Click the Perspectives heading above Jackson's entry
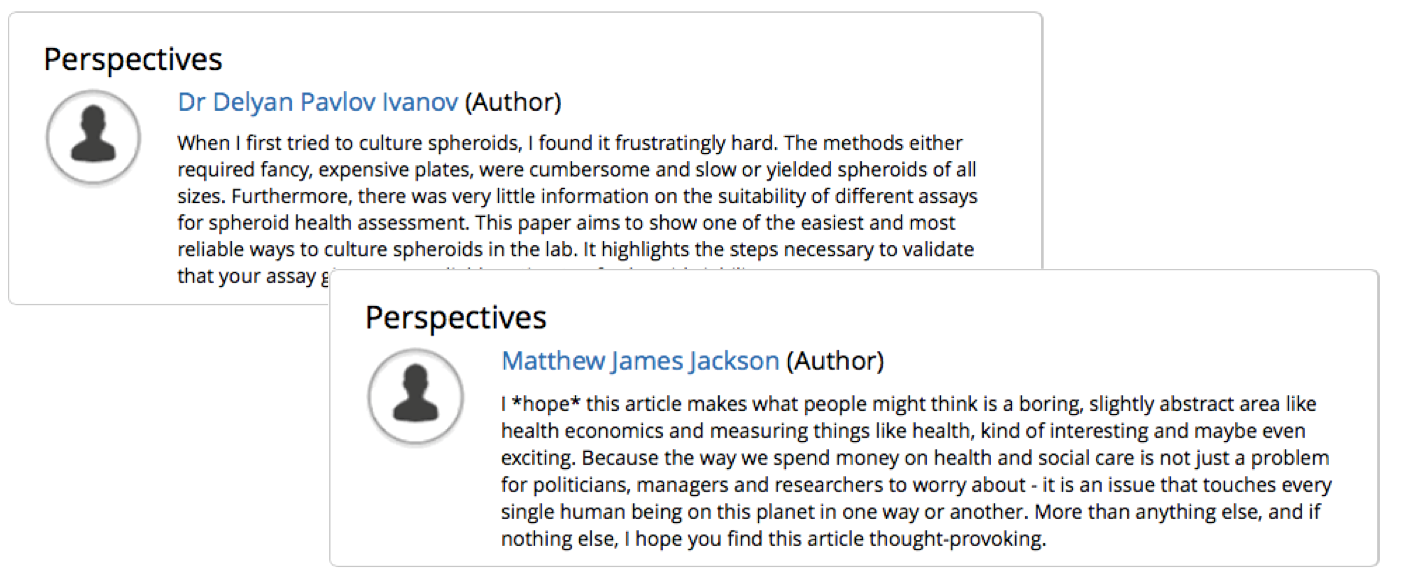 tap(455, 318)
